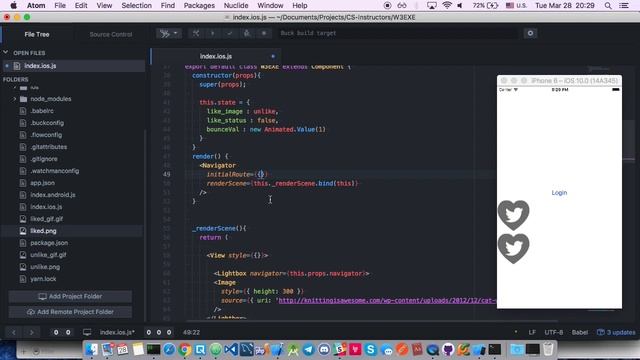Collapse the OPEN FILES section

coord(6,53)
